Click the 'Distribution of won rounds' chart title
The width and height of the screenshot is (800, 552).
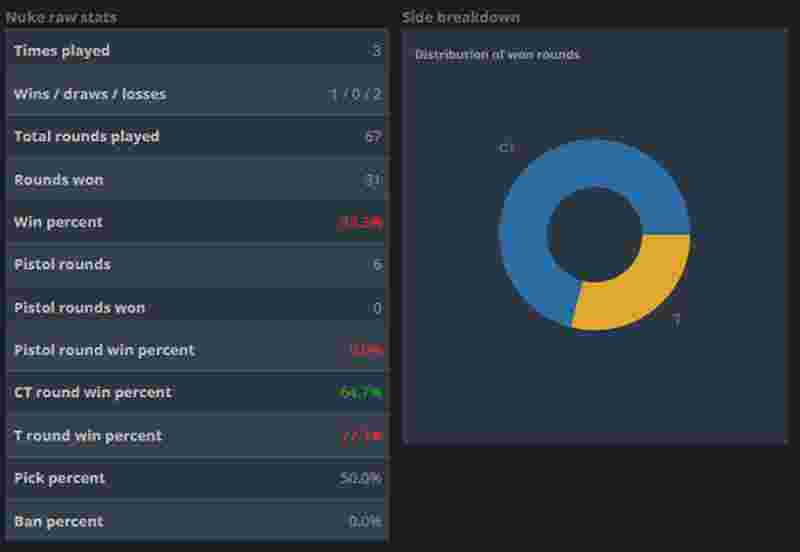click(497, 55)
